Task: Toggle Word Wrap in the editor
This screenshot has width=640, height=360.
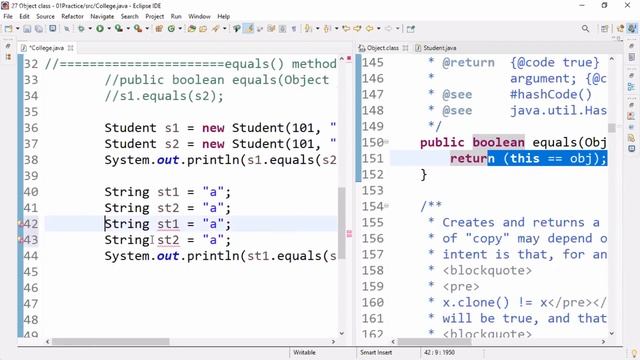Action: [x=271, y=29]
